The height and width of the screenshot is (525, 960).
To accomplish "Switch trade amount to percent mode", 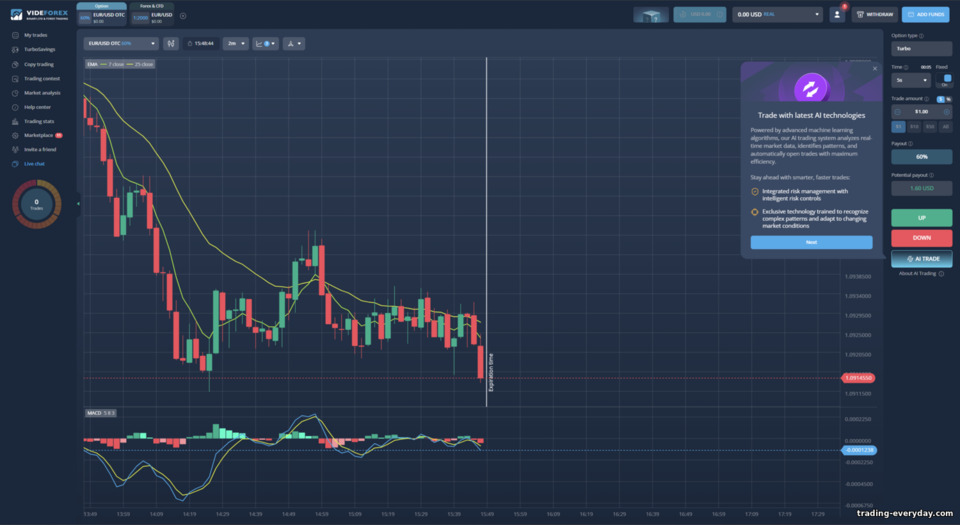I will click(x=948, y=99).
